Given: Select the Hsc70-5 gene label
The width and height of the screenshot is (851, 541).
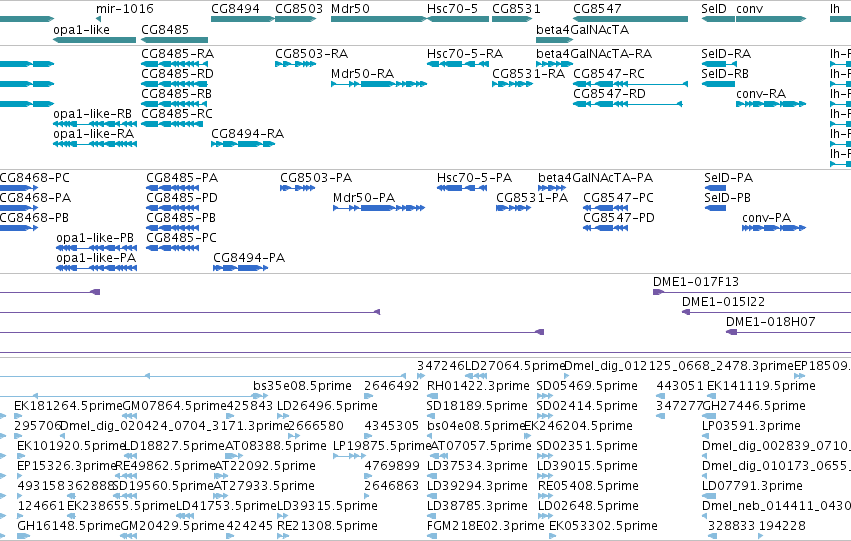Looking at the screenshot, I should point(453,9).
